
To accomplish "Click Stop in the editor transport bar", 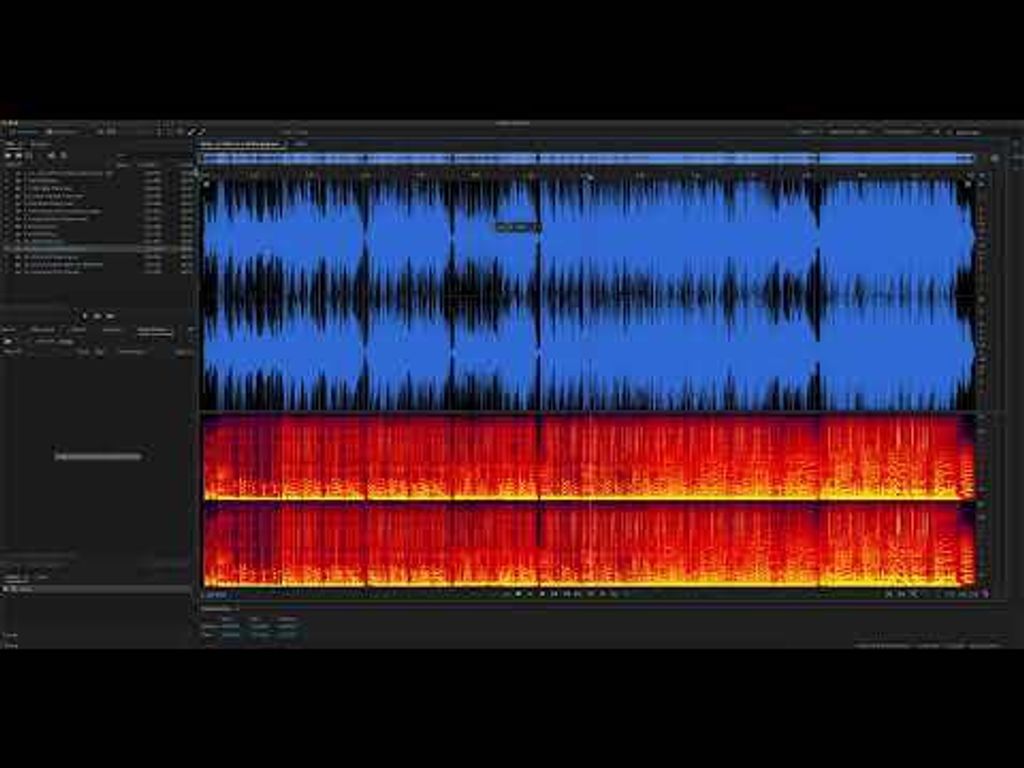I will [x=518, y=594].
